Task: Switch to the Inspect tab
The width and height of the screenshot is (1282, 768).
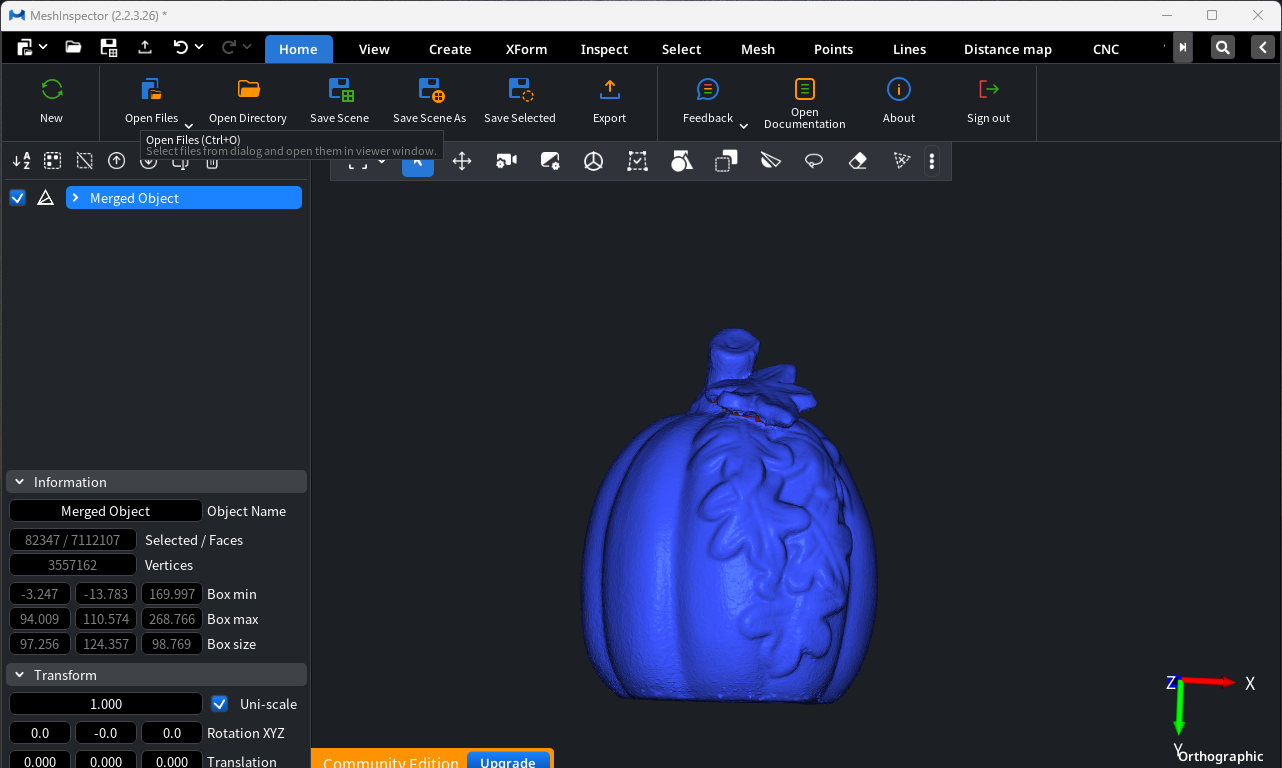Action: [x=604, y=48]
